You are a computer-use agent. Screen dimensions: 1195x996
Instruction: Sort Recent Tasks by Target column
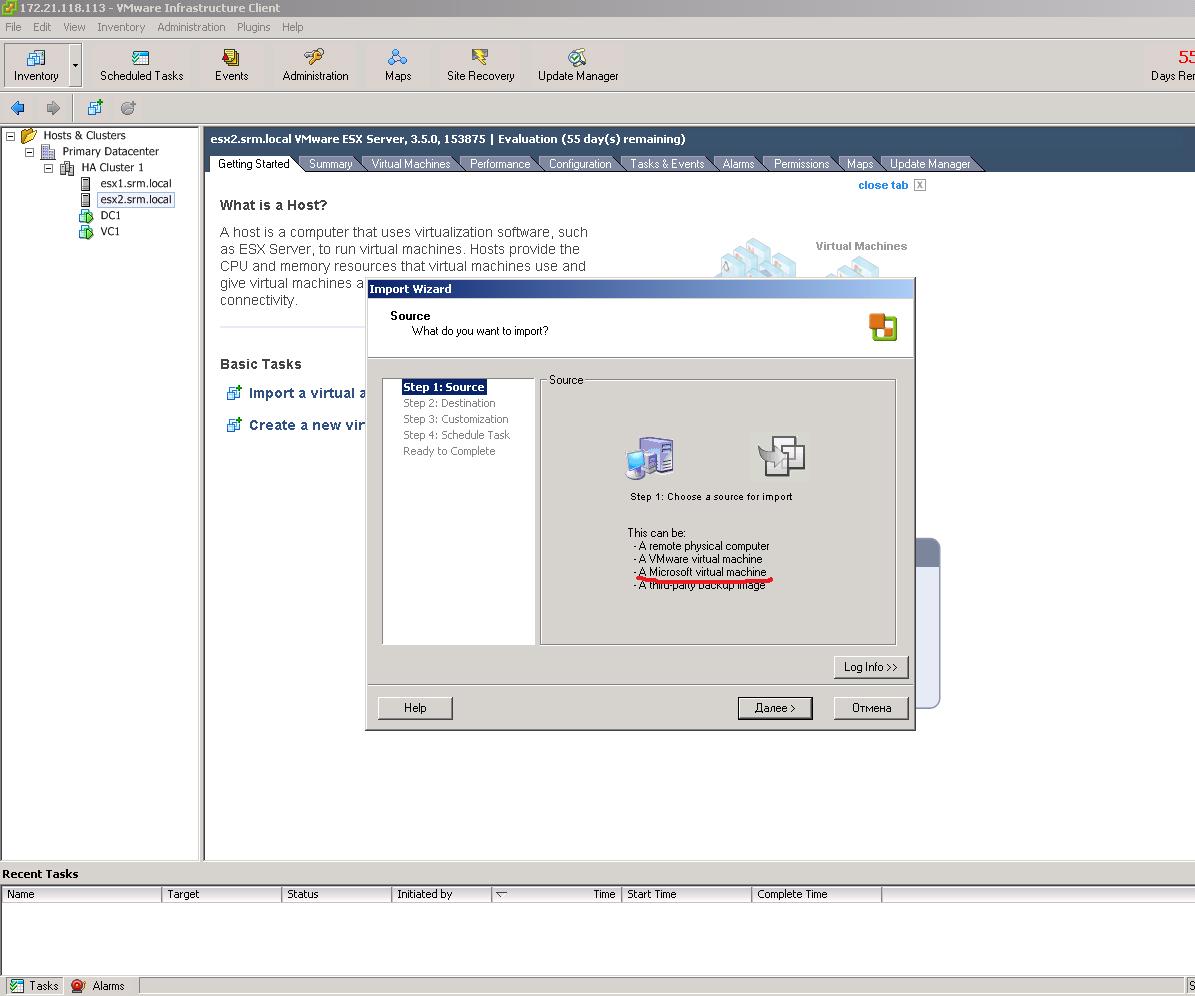click(221, 894)
